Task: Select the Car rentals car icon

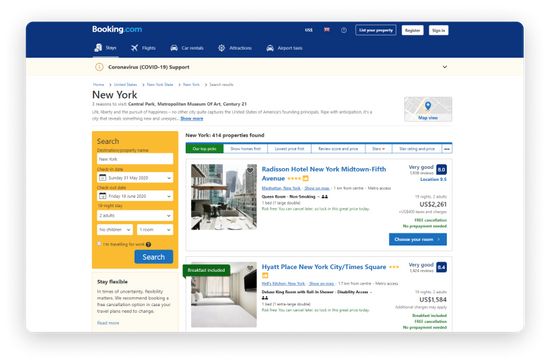Action: tap(174, 48)
